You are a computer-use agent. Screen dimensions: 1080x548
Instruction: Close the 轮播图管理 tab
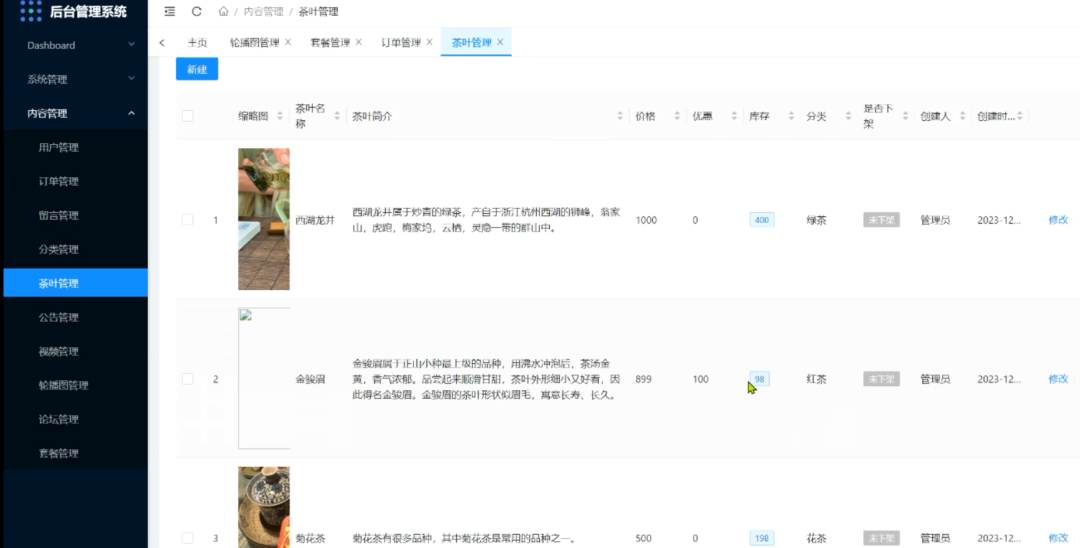[x=288, y=42]
